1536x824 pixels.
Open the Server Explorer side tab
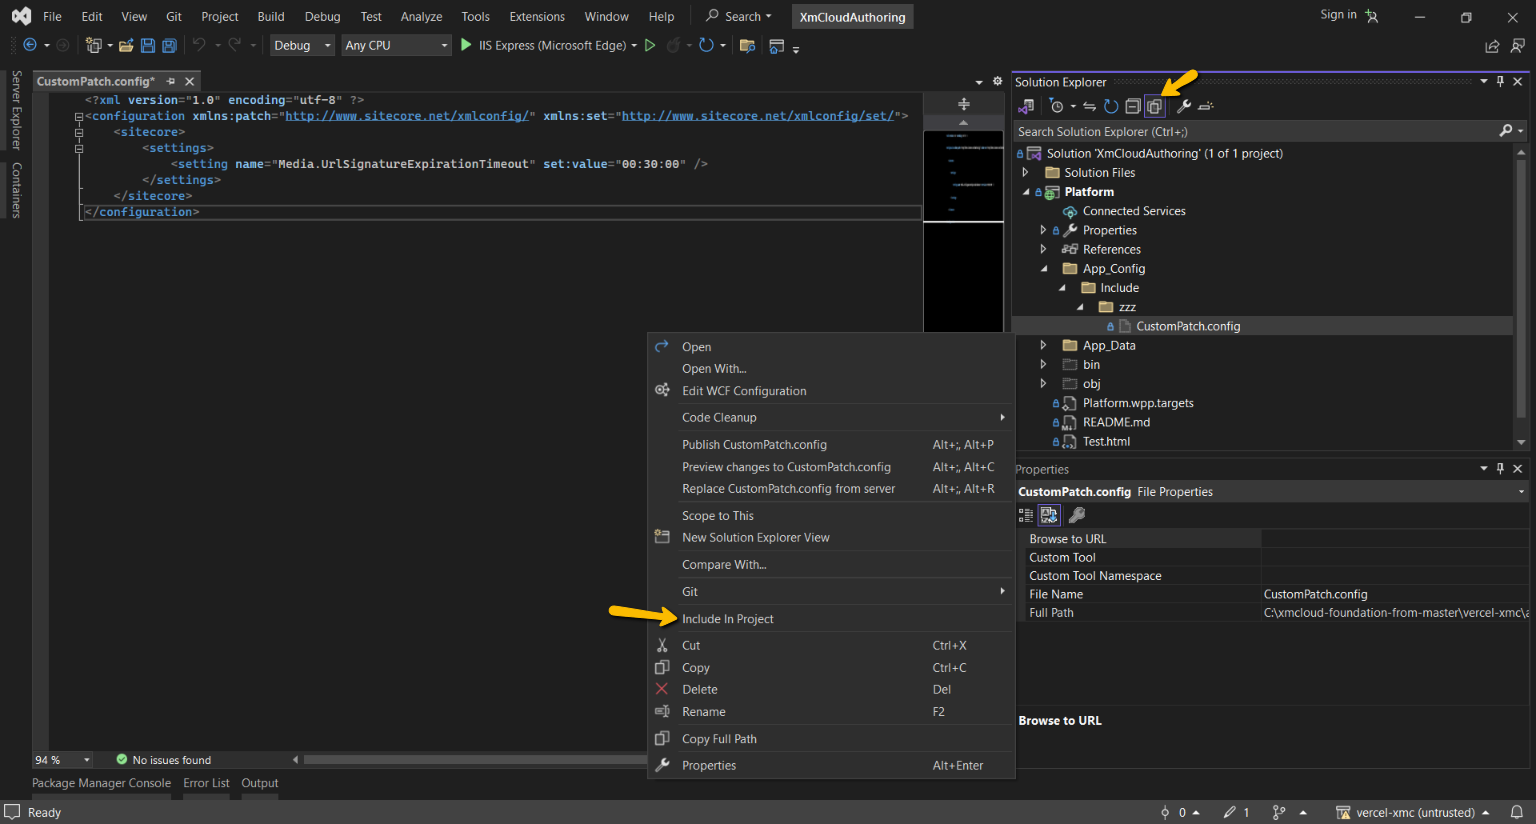16,110
